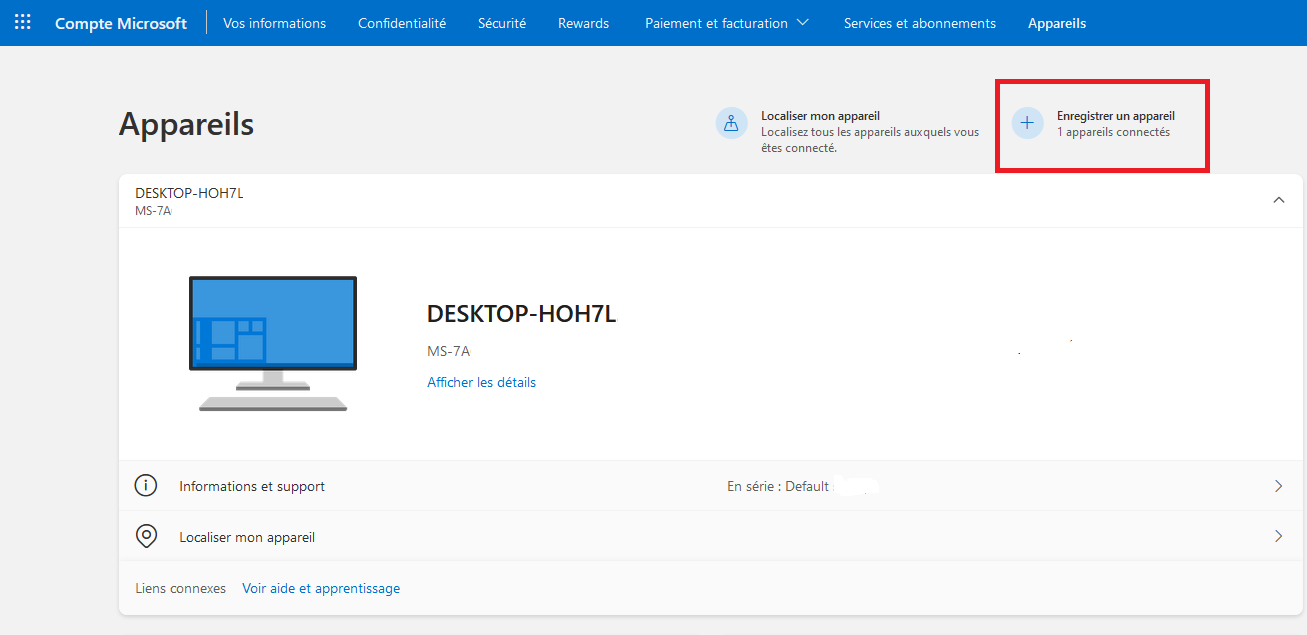Click the location pin icon in device row

146,537
